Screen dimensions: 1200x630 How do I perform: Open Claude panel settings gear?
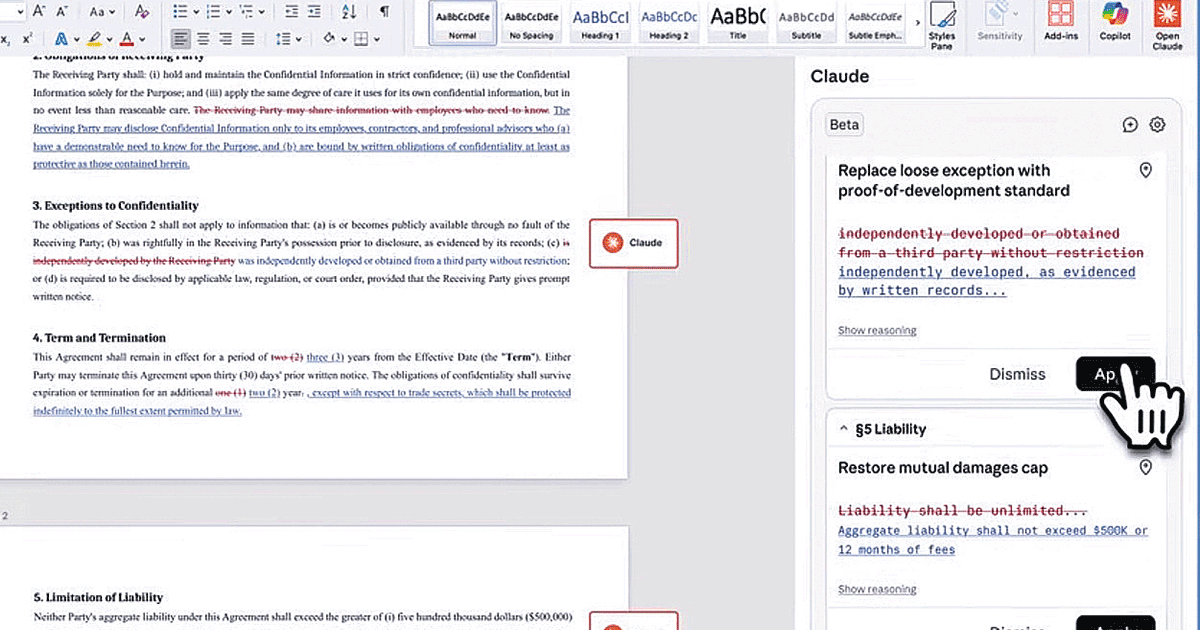coord(1157,125)
